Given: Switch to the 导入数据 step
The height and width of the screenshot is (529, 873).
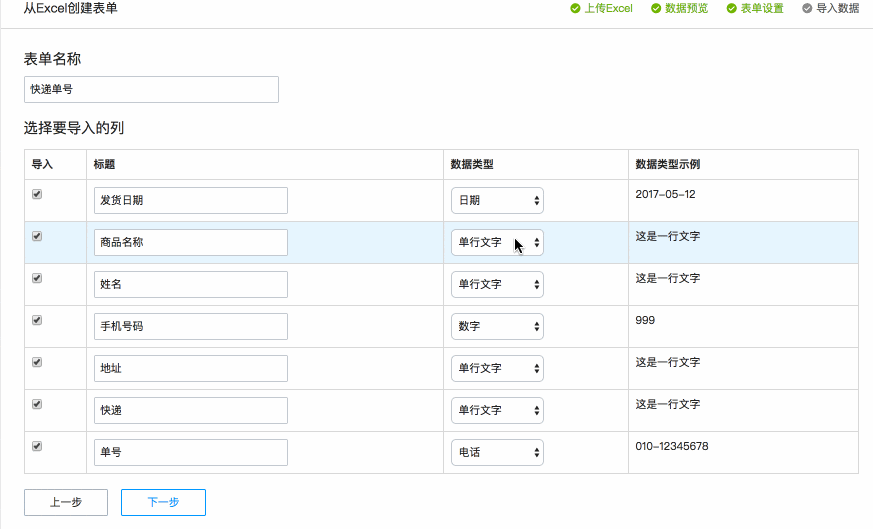Looking at the screenshot, I should [x=837, y=9].
